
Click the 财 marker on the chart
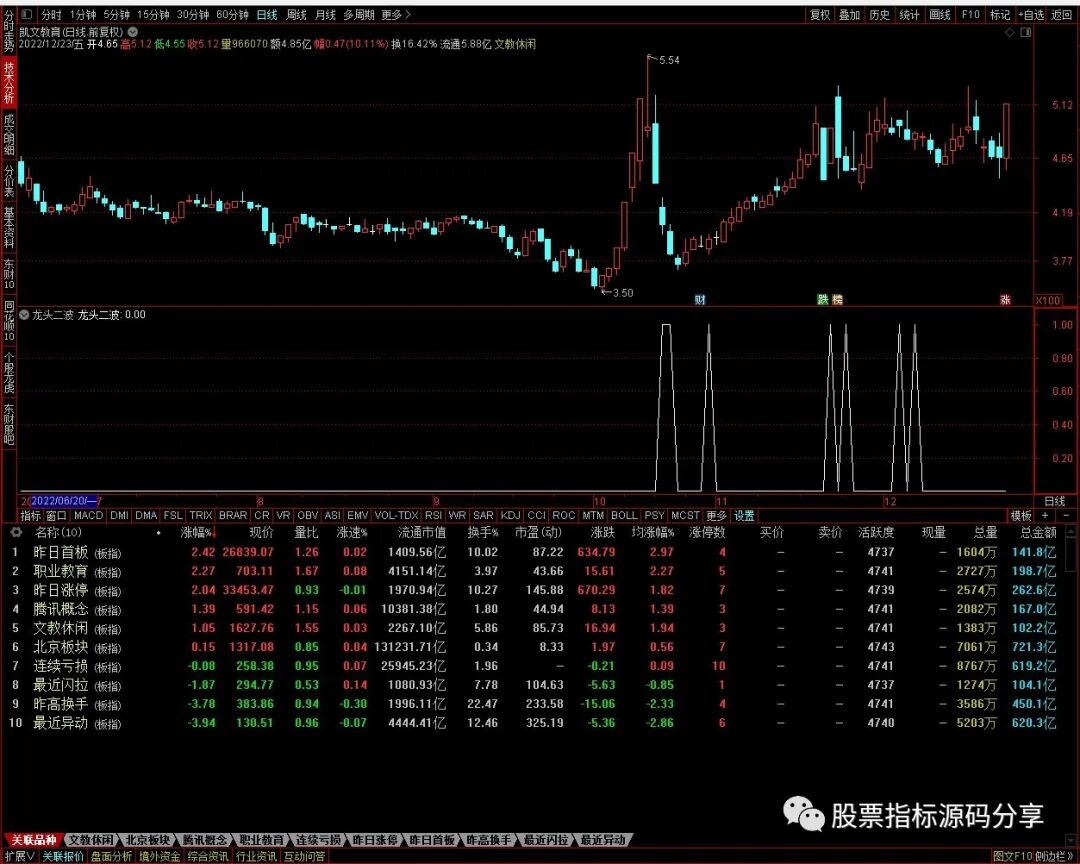pyautogui.click(x=700, y=300)
